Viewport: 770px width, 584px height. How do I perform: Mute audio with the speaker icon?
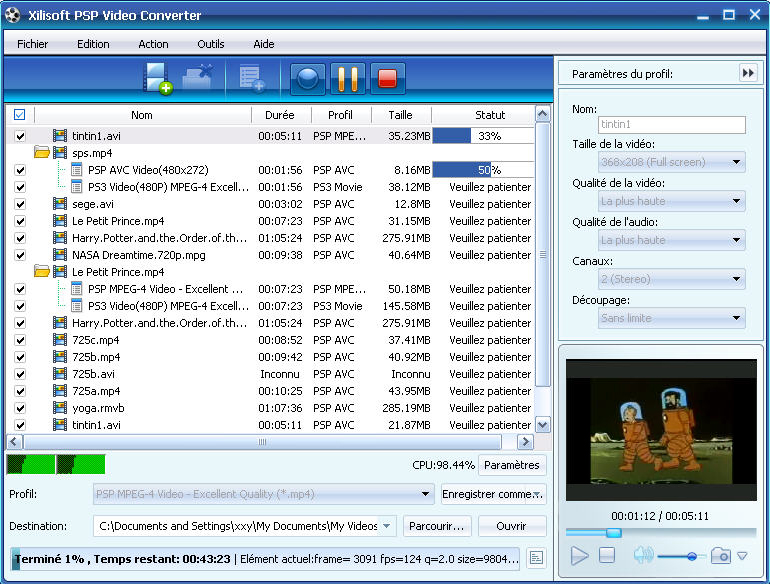click(x=643, y=556)
